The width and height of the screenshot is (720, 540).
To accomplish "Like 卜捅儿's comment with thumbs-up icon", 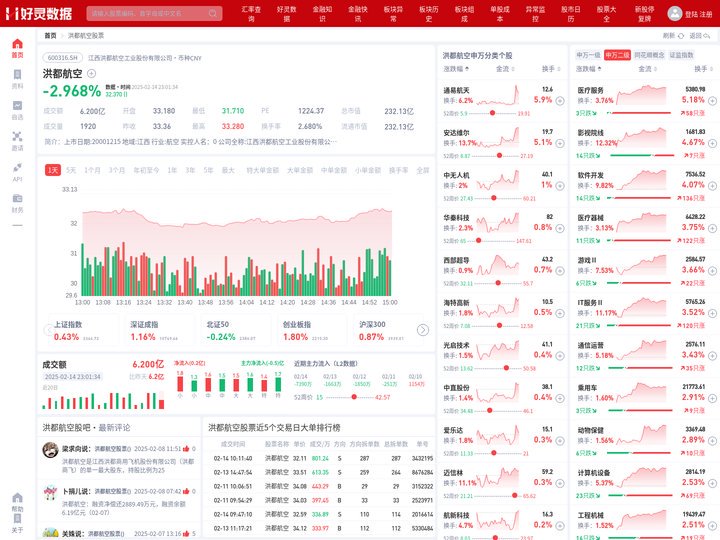I will click(186, 491).
